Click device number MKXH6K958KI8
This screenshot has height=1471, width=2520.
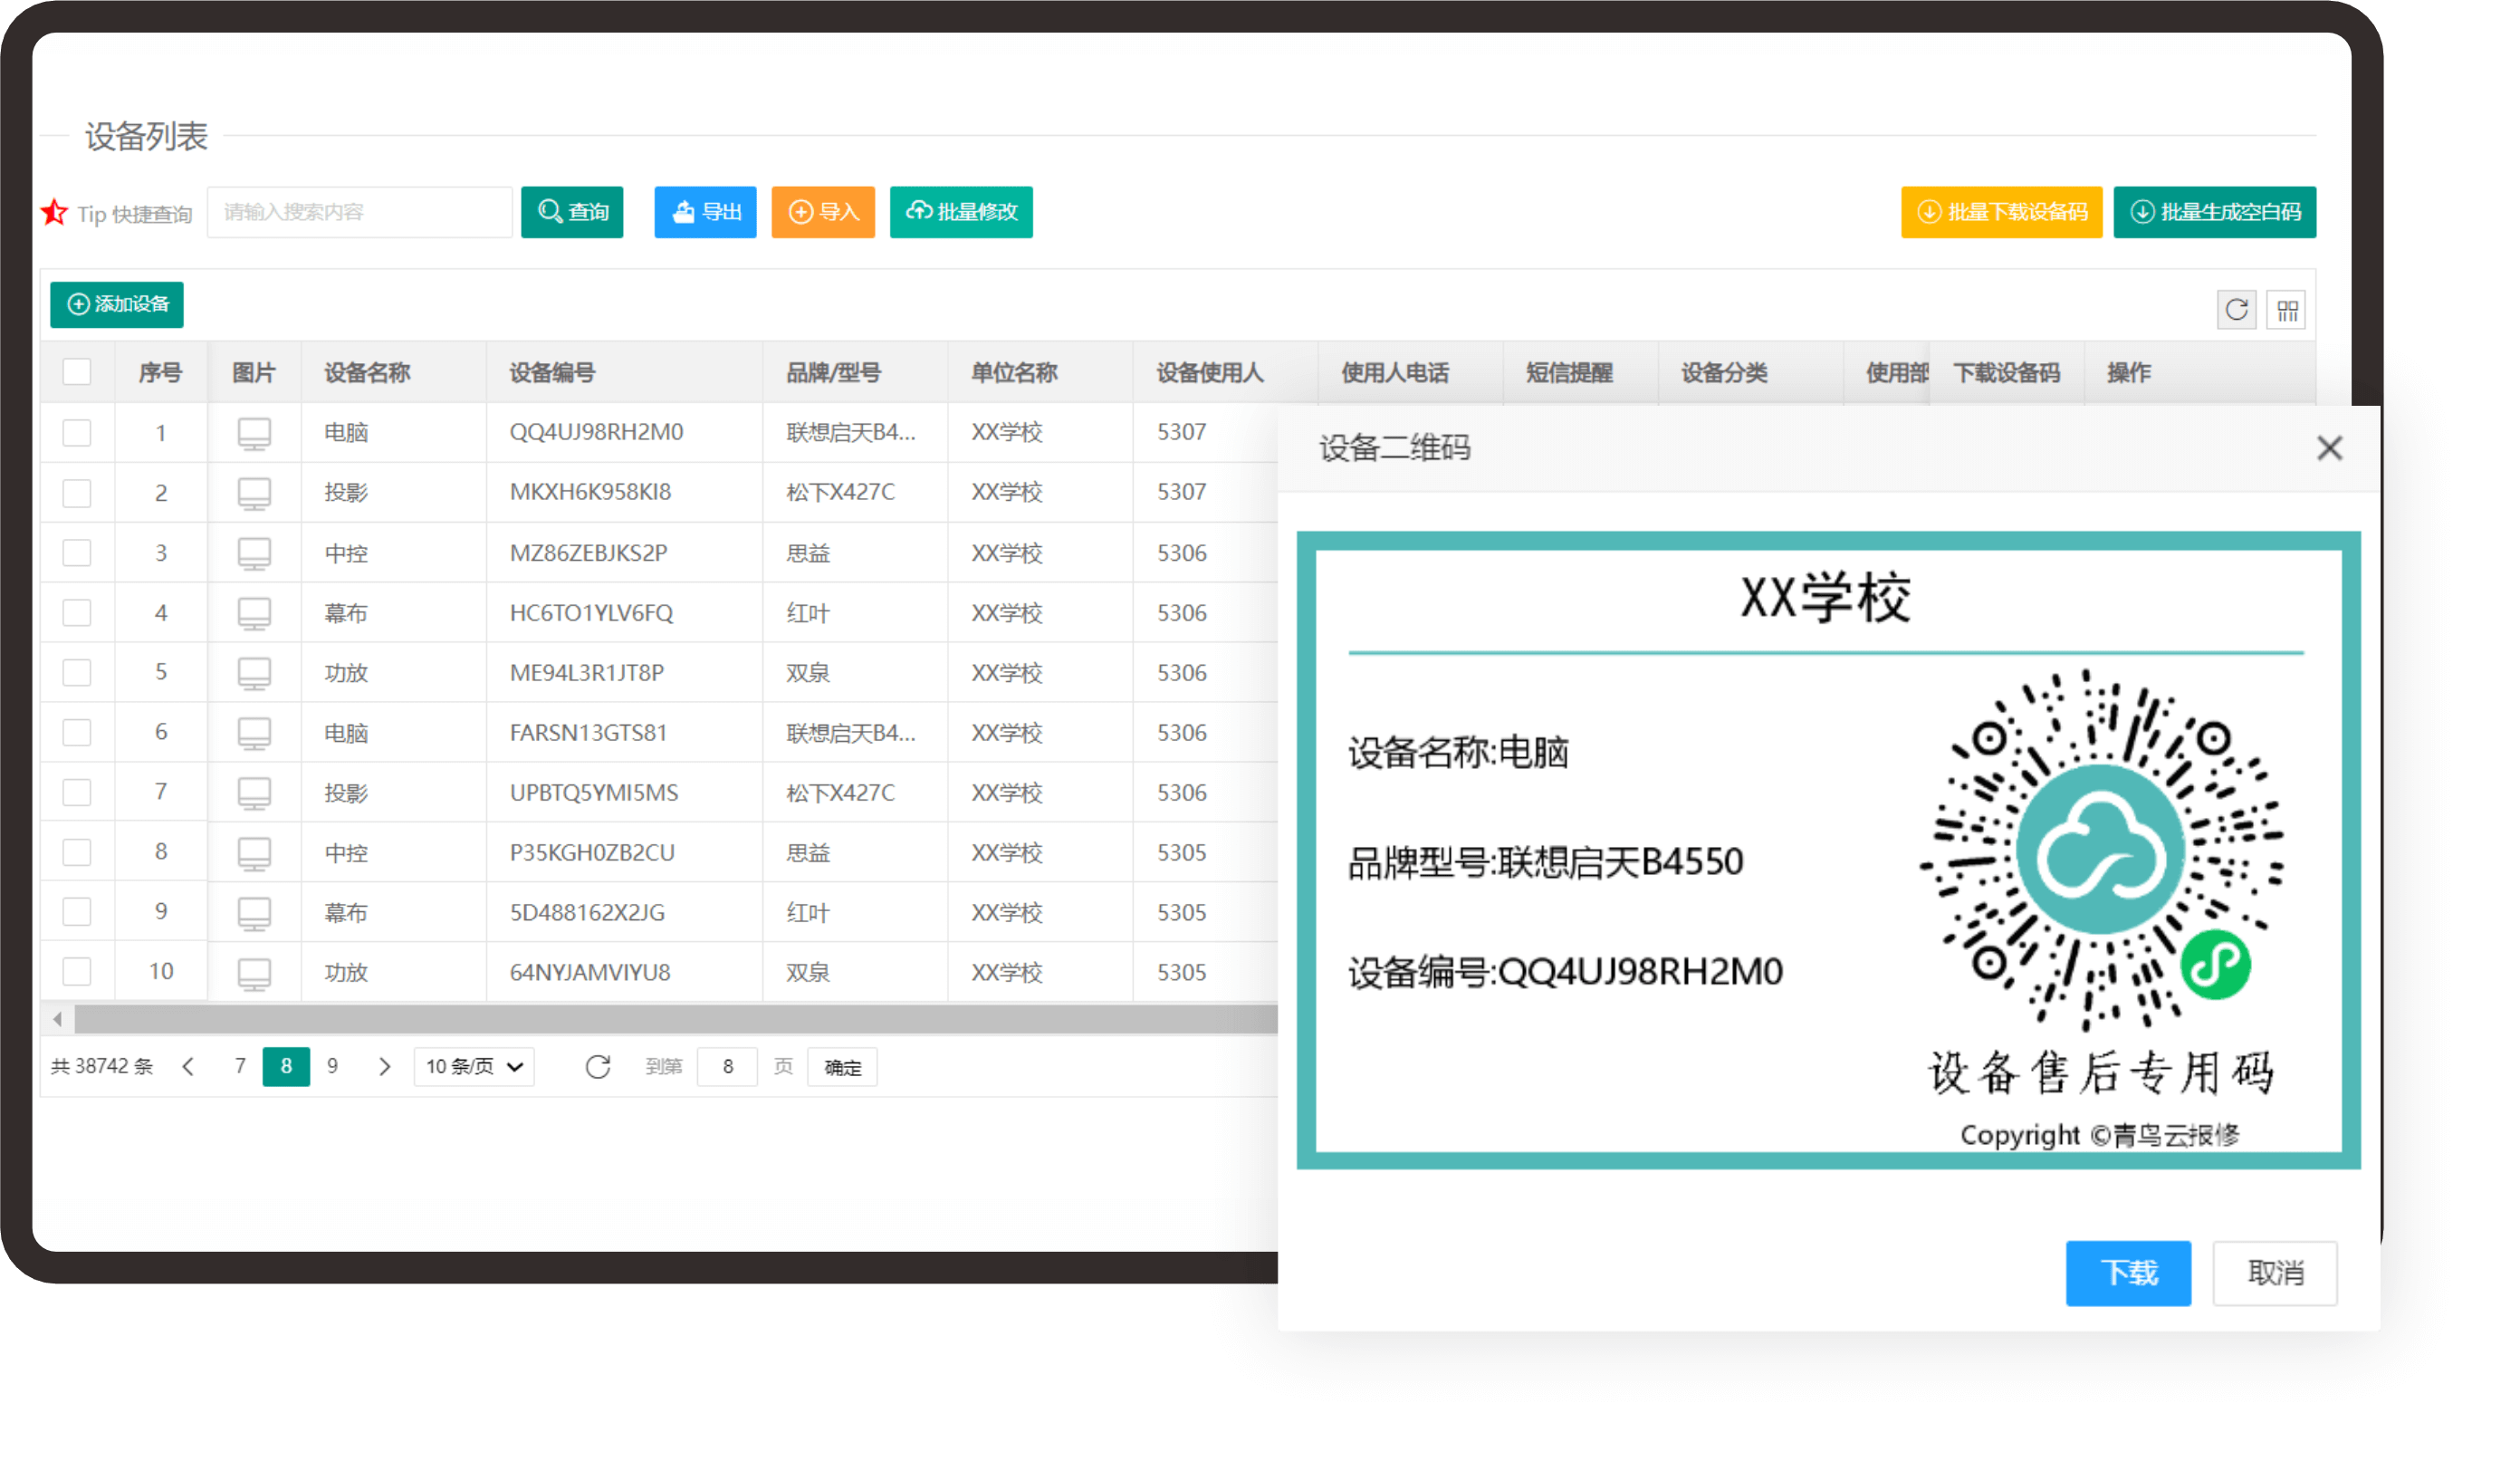(590, 492)
